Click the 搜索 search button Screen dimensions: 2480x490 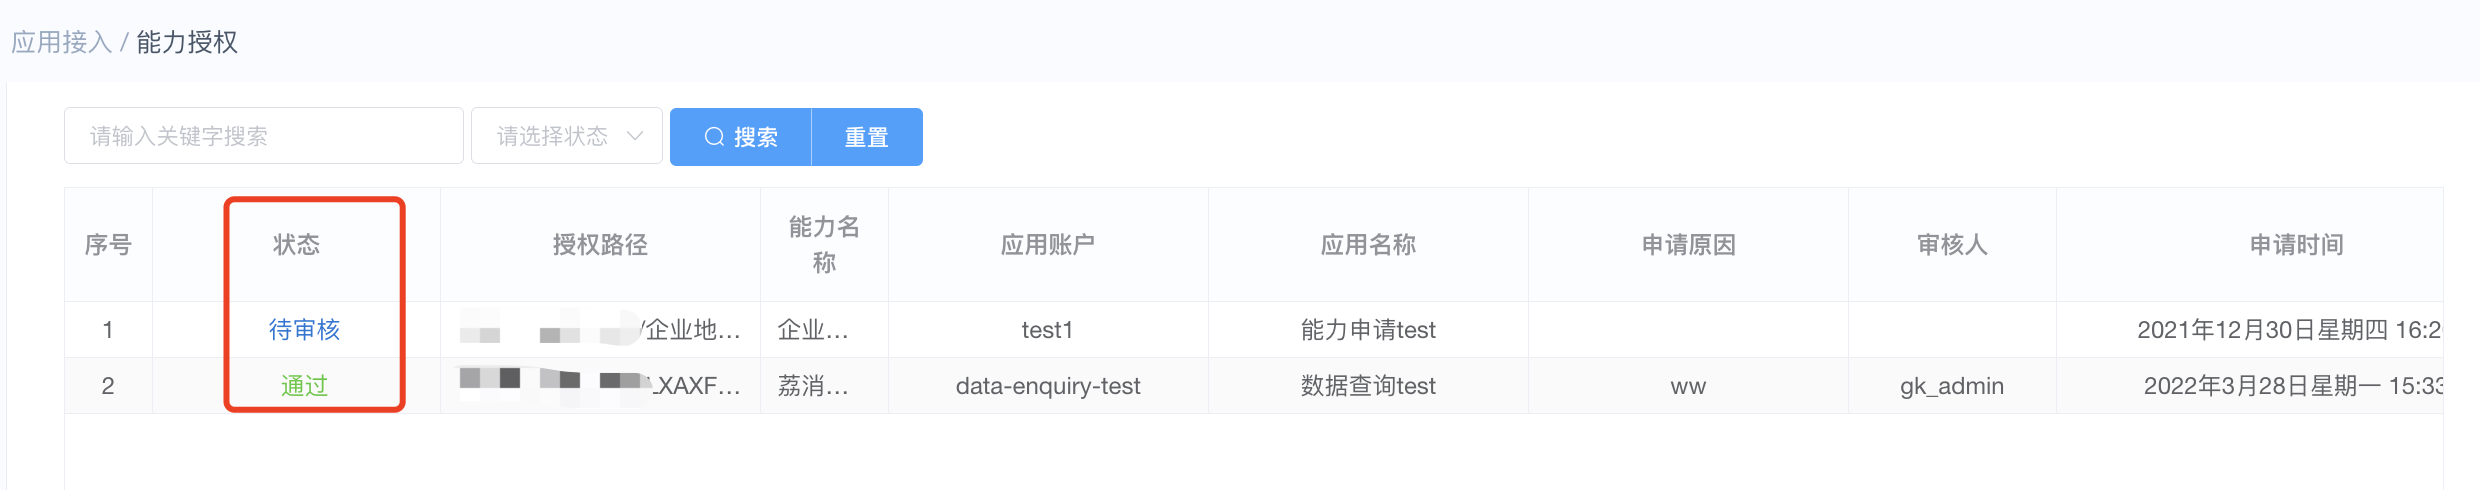coord(741,137)
